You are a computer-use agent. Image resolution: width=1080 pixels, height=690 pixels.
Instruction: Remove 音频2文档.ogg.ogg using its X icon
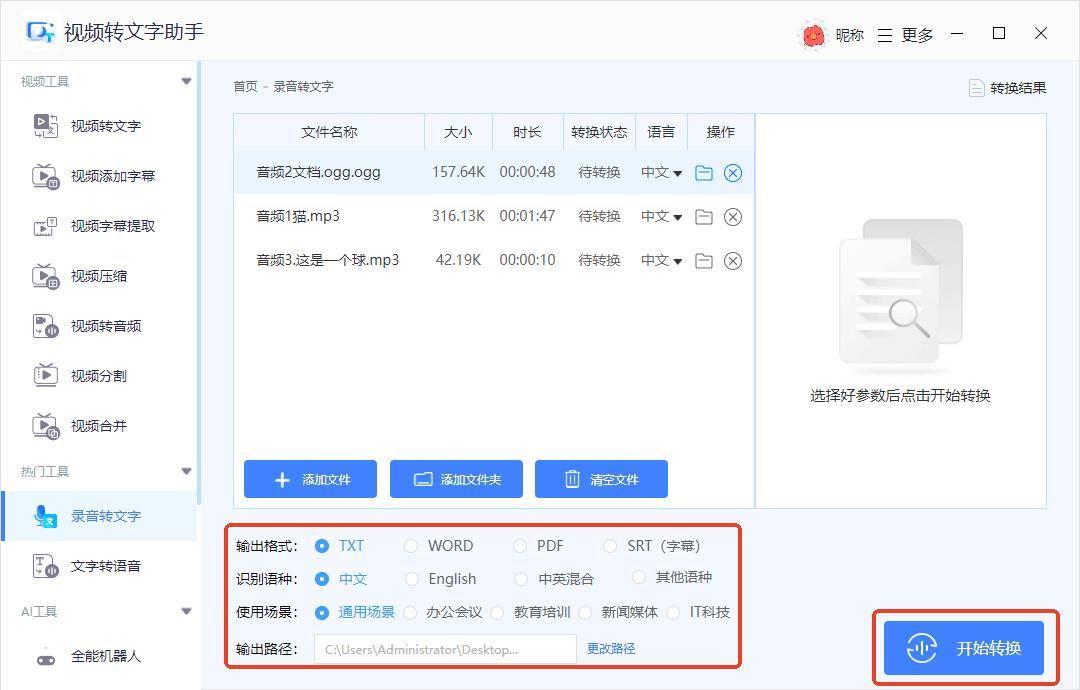tap(733, 173)
